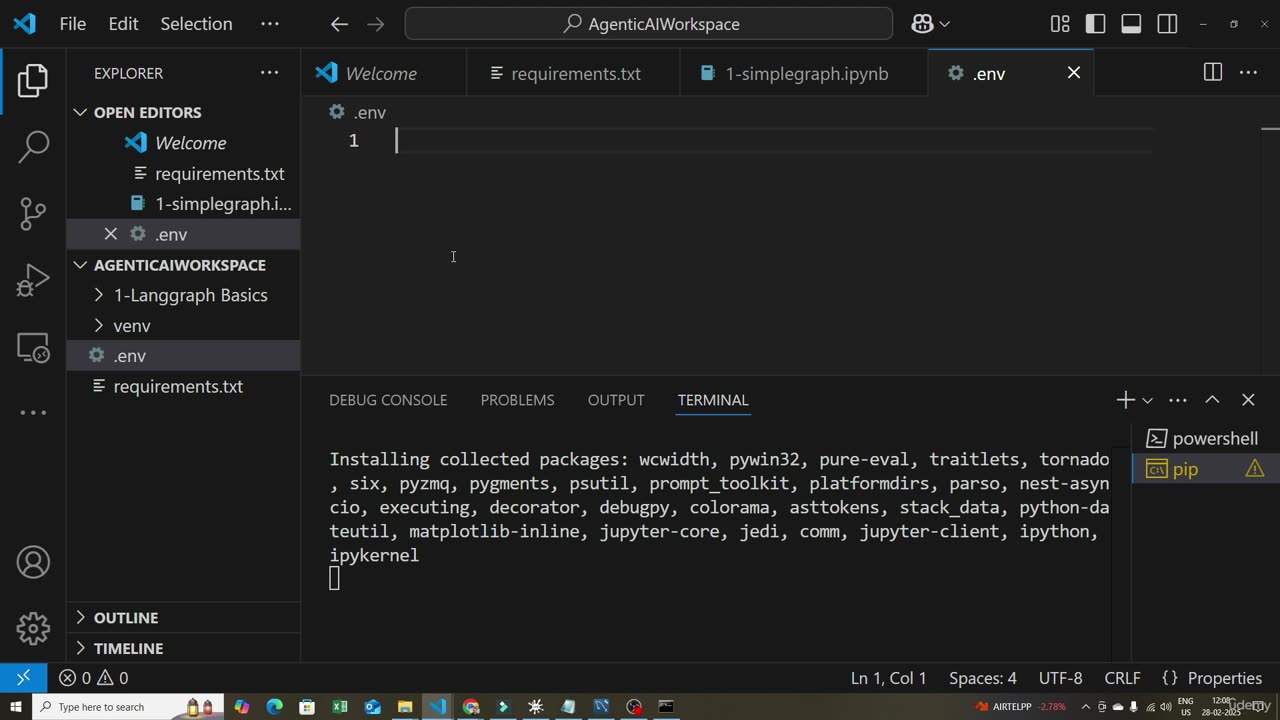This screenshot has height=720, width=1280.
Task: Switch to the Output panel tab
Action: coord(616,400)
